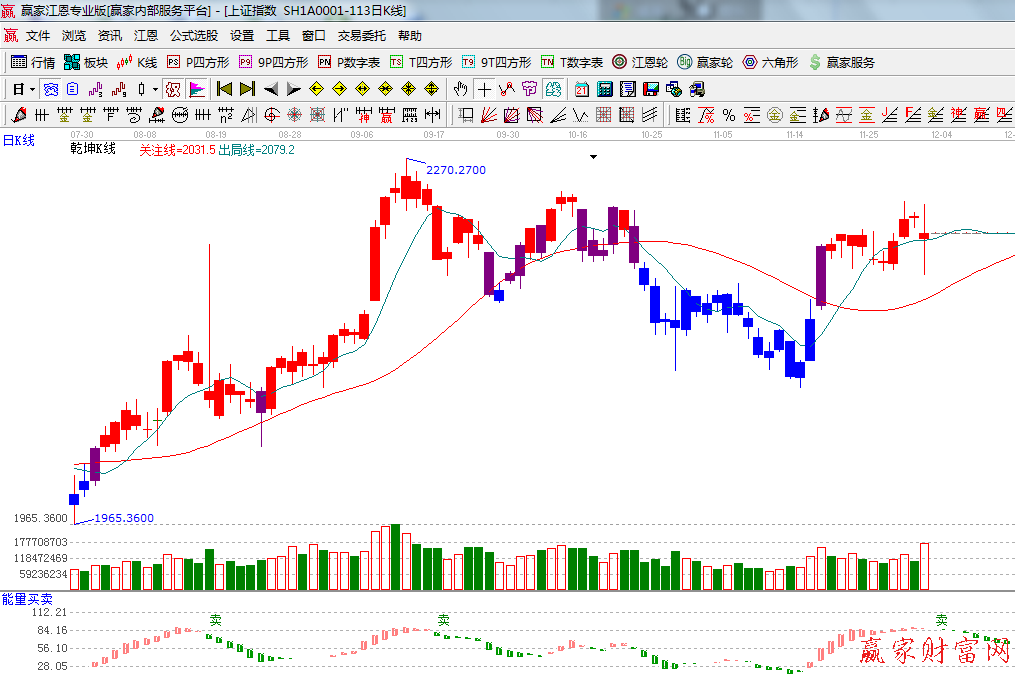Open the calculator tool icon

coord(604,89)
